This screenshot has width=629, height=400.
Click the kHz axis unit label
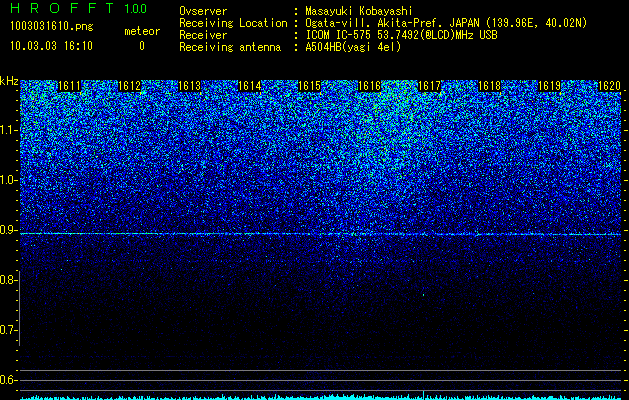coord(9,81)
